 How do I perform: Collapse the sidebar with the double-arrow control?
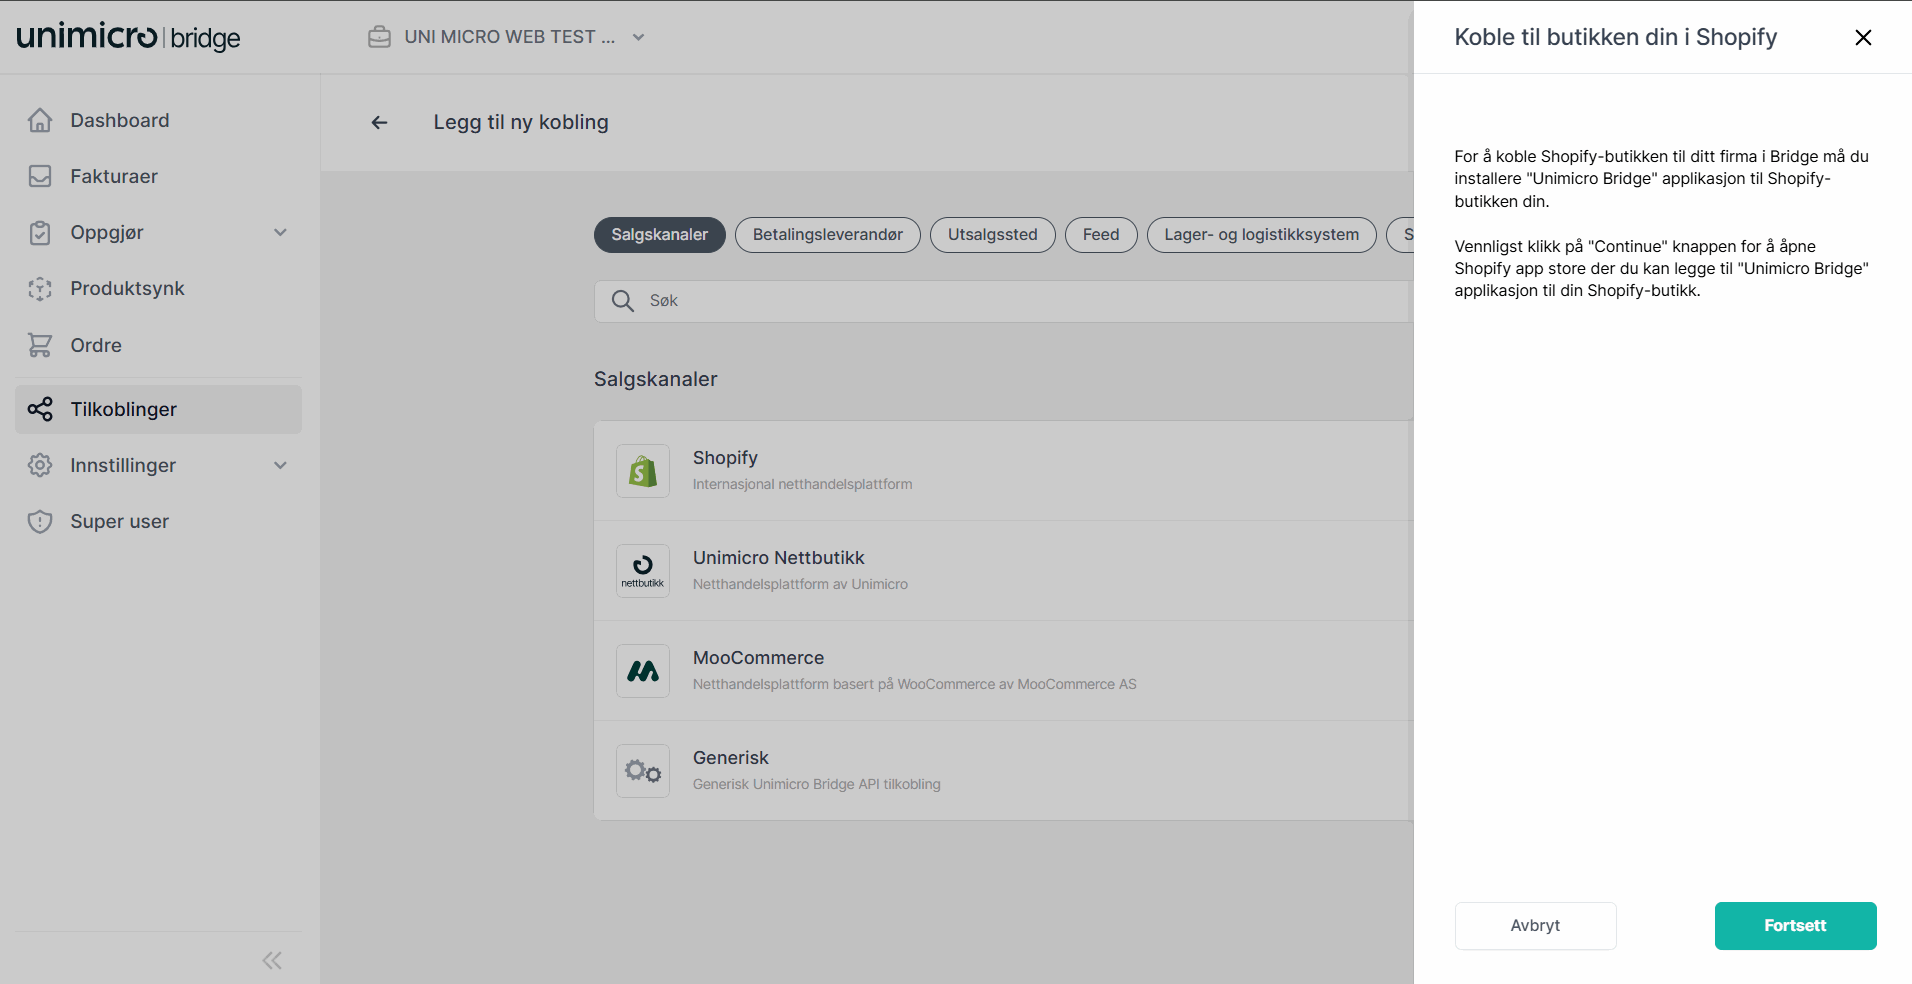coord(271,960)
